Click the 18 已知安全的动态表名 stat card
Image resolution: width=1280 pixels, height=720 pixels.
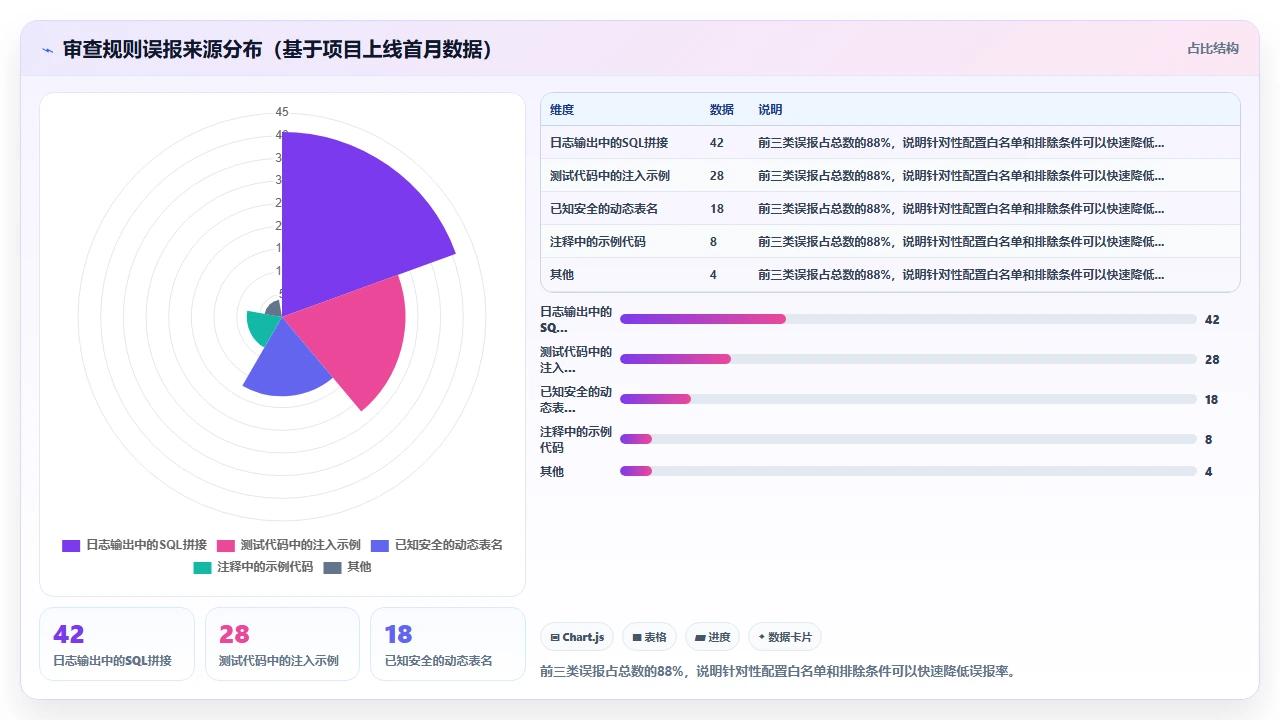[448, 644]
